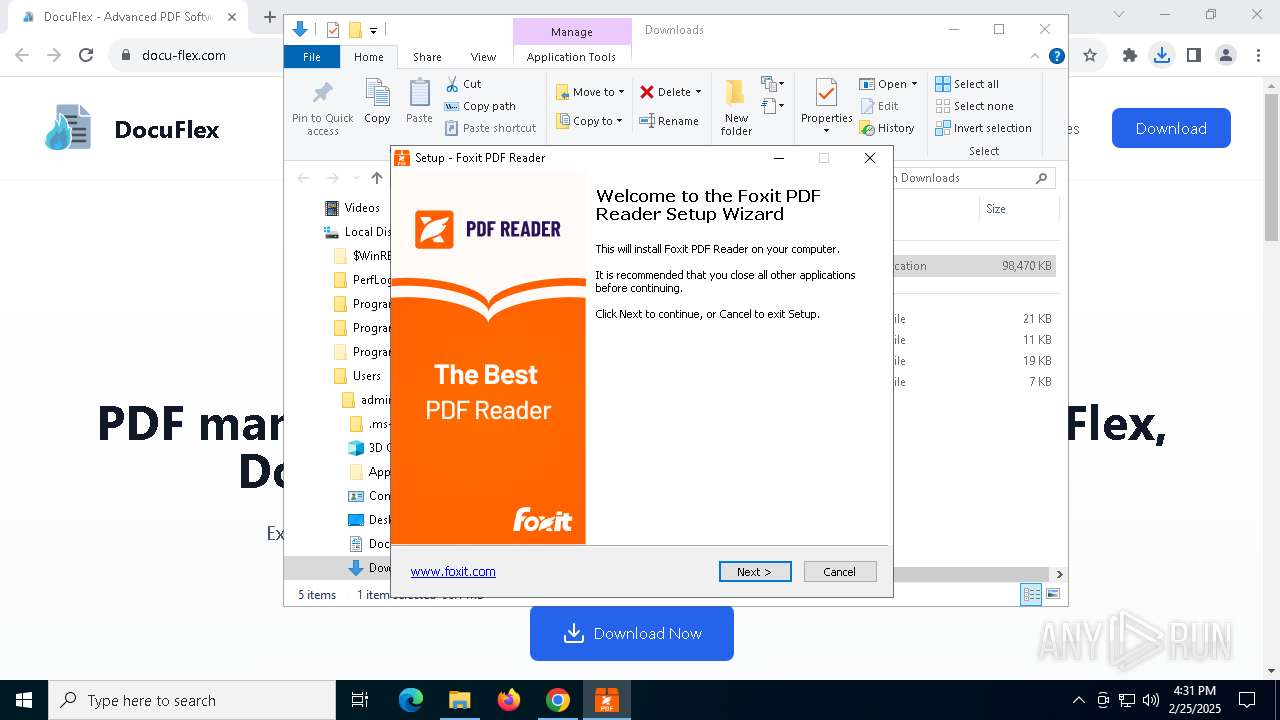Click Paste shortcut in the ribbon
1280x720 pixels.
pyautogui.click(x=490, y=128)
